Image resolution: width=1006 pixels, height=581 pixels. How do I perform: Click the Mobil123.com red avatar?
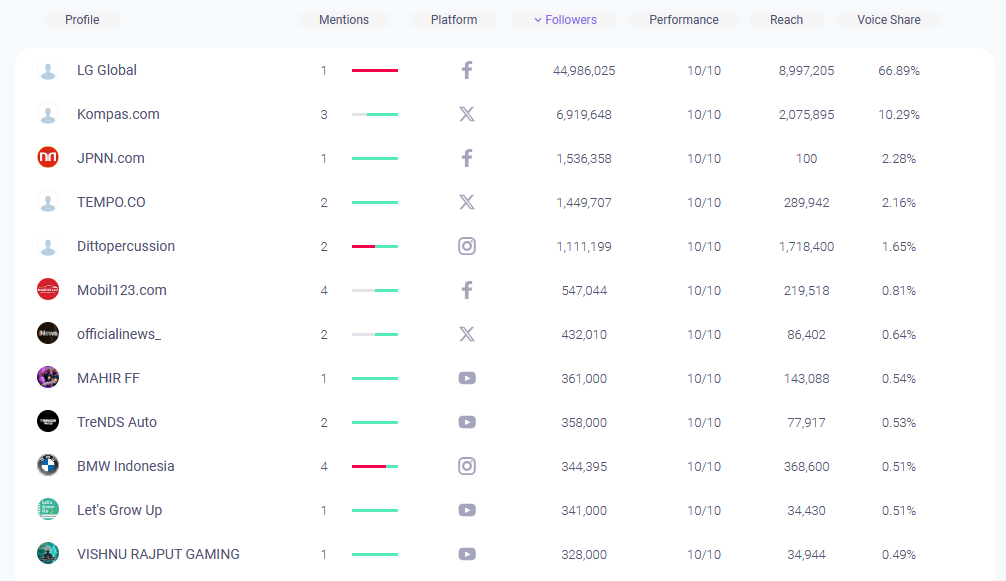(x=48, y=289)
